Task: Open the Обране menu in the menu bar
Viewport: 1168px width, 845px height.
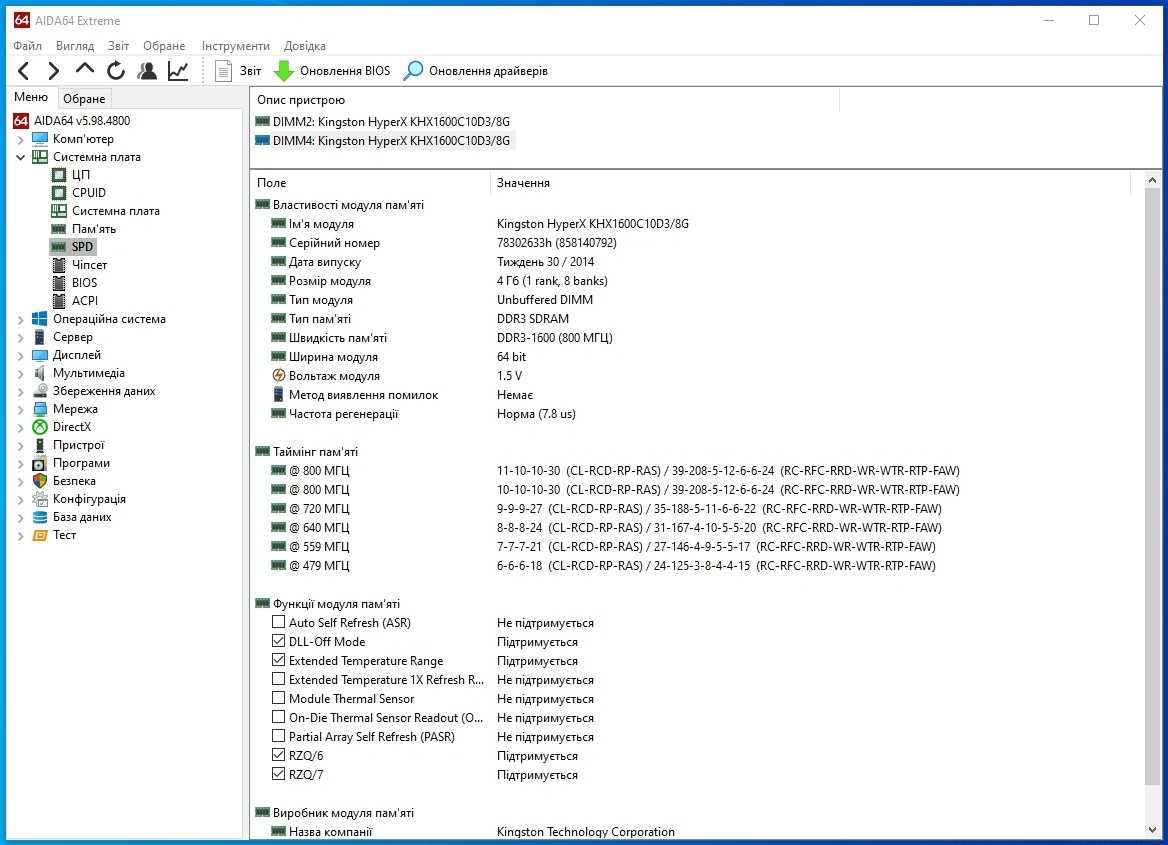Action: click(x=164, y=45)
